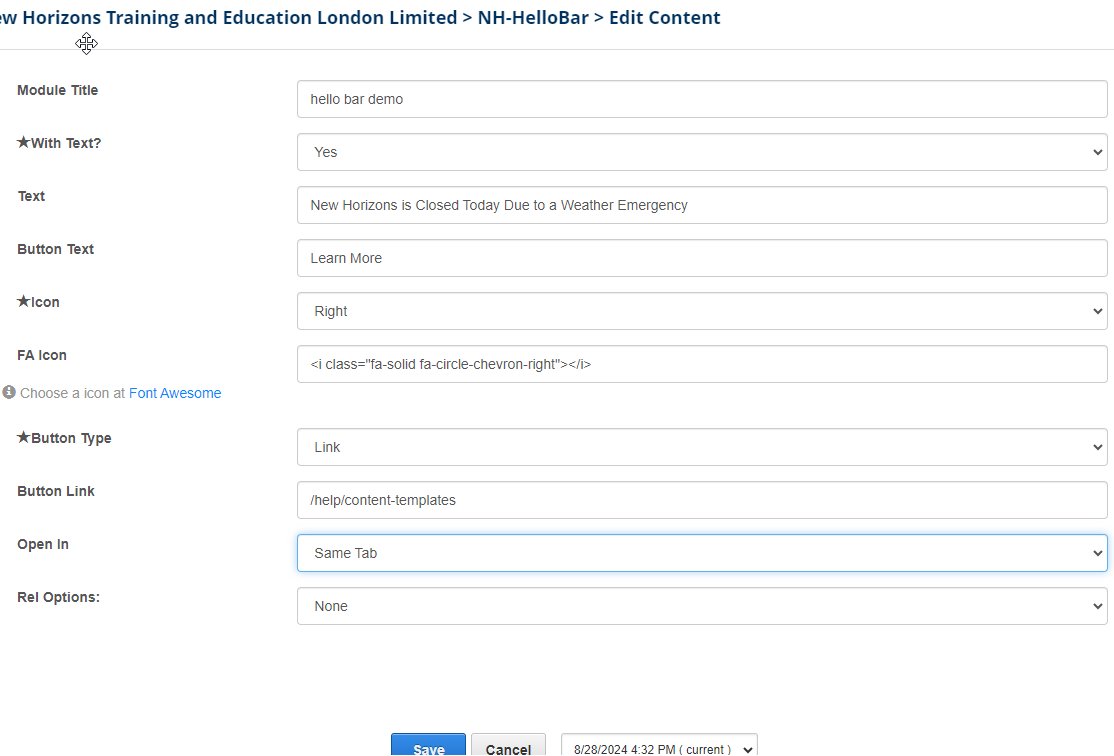Viewport: 1114px width, 756px height.
Task: Click the Save button
Action: pos(428,748)
